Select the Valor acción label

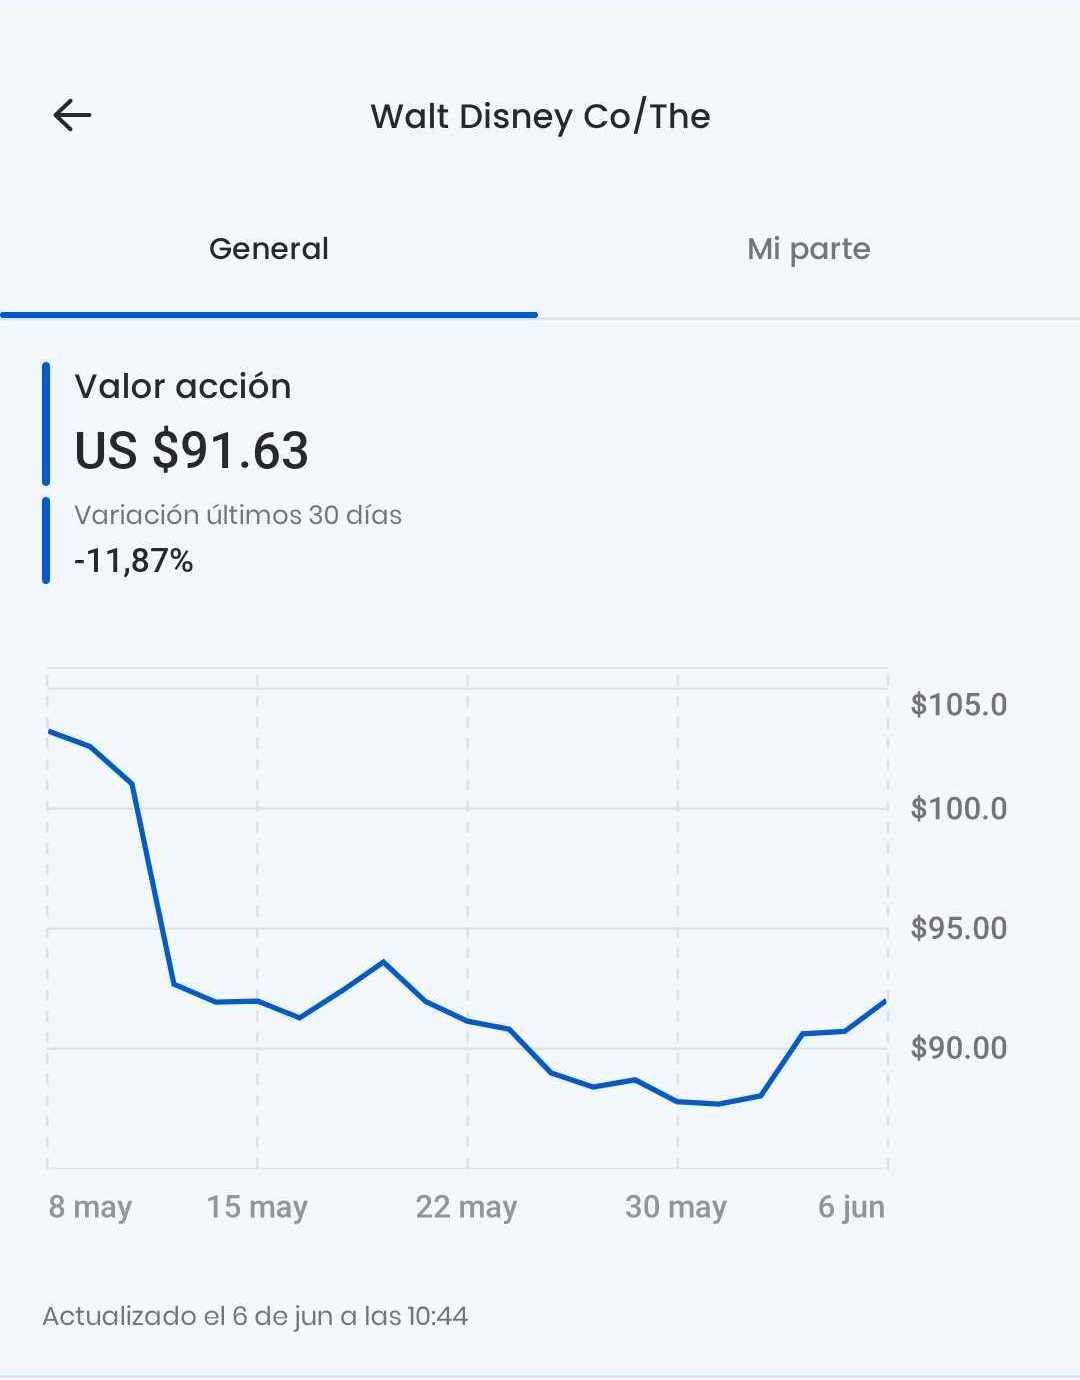[183, 386]
